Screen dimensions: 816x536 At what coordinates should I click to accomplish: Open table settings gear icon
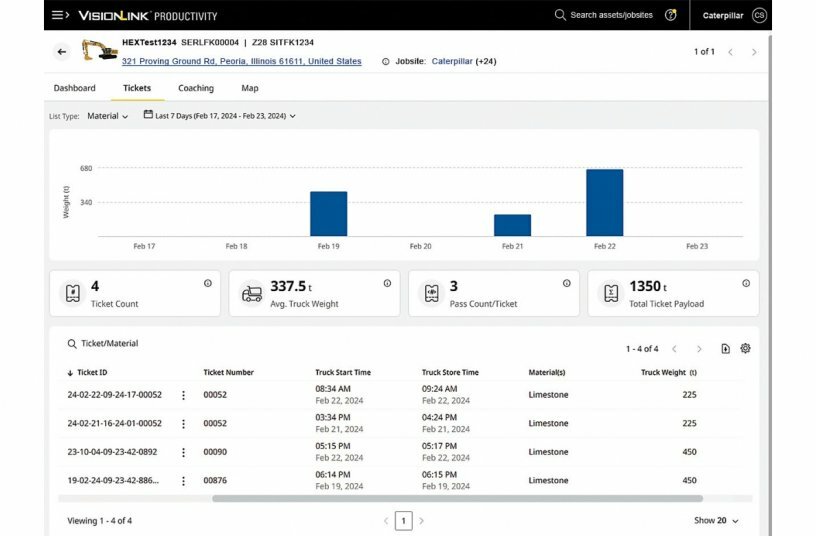point(745,349)
